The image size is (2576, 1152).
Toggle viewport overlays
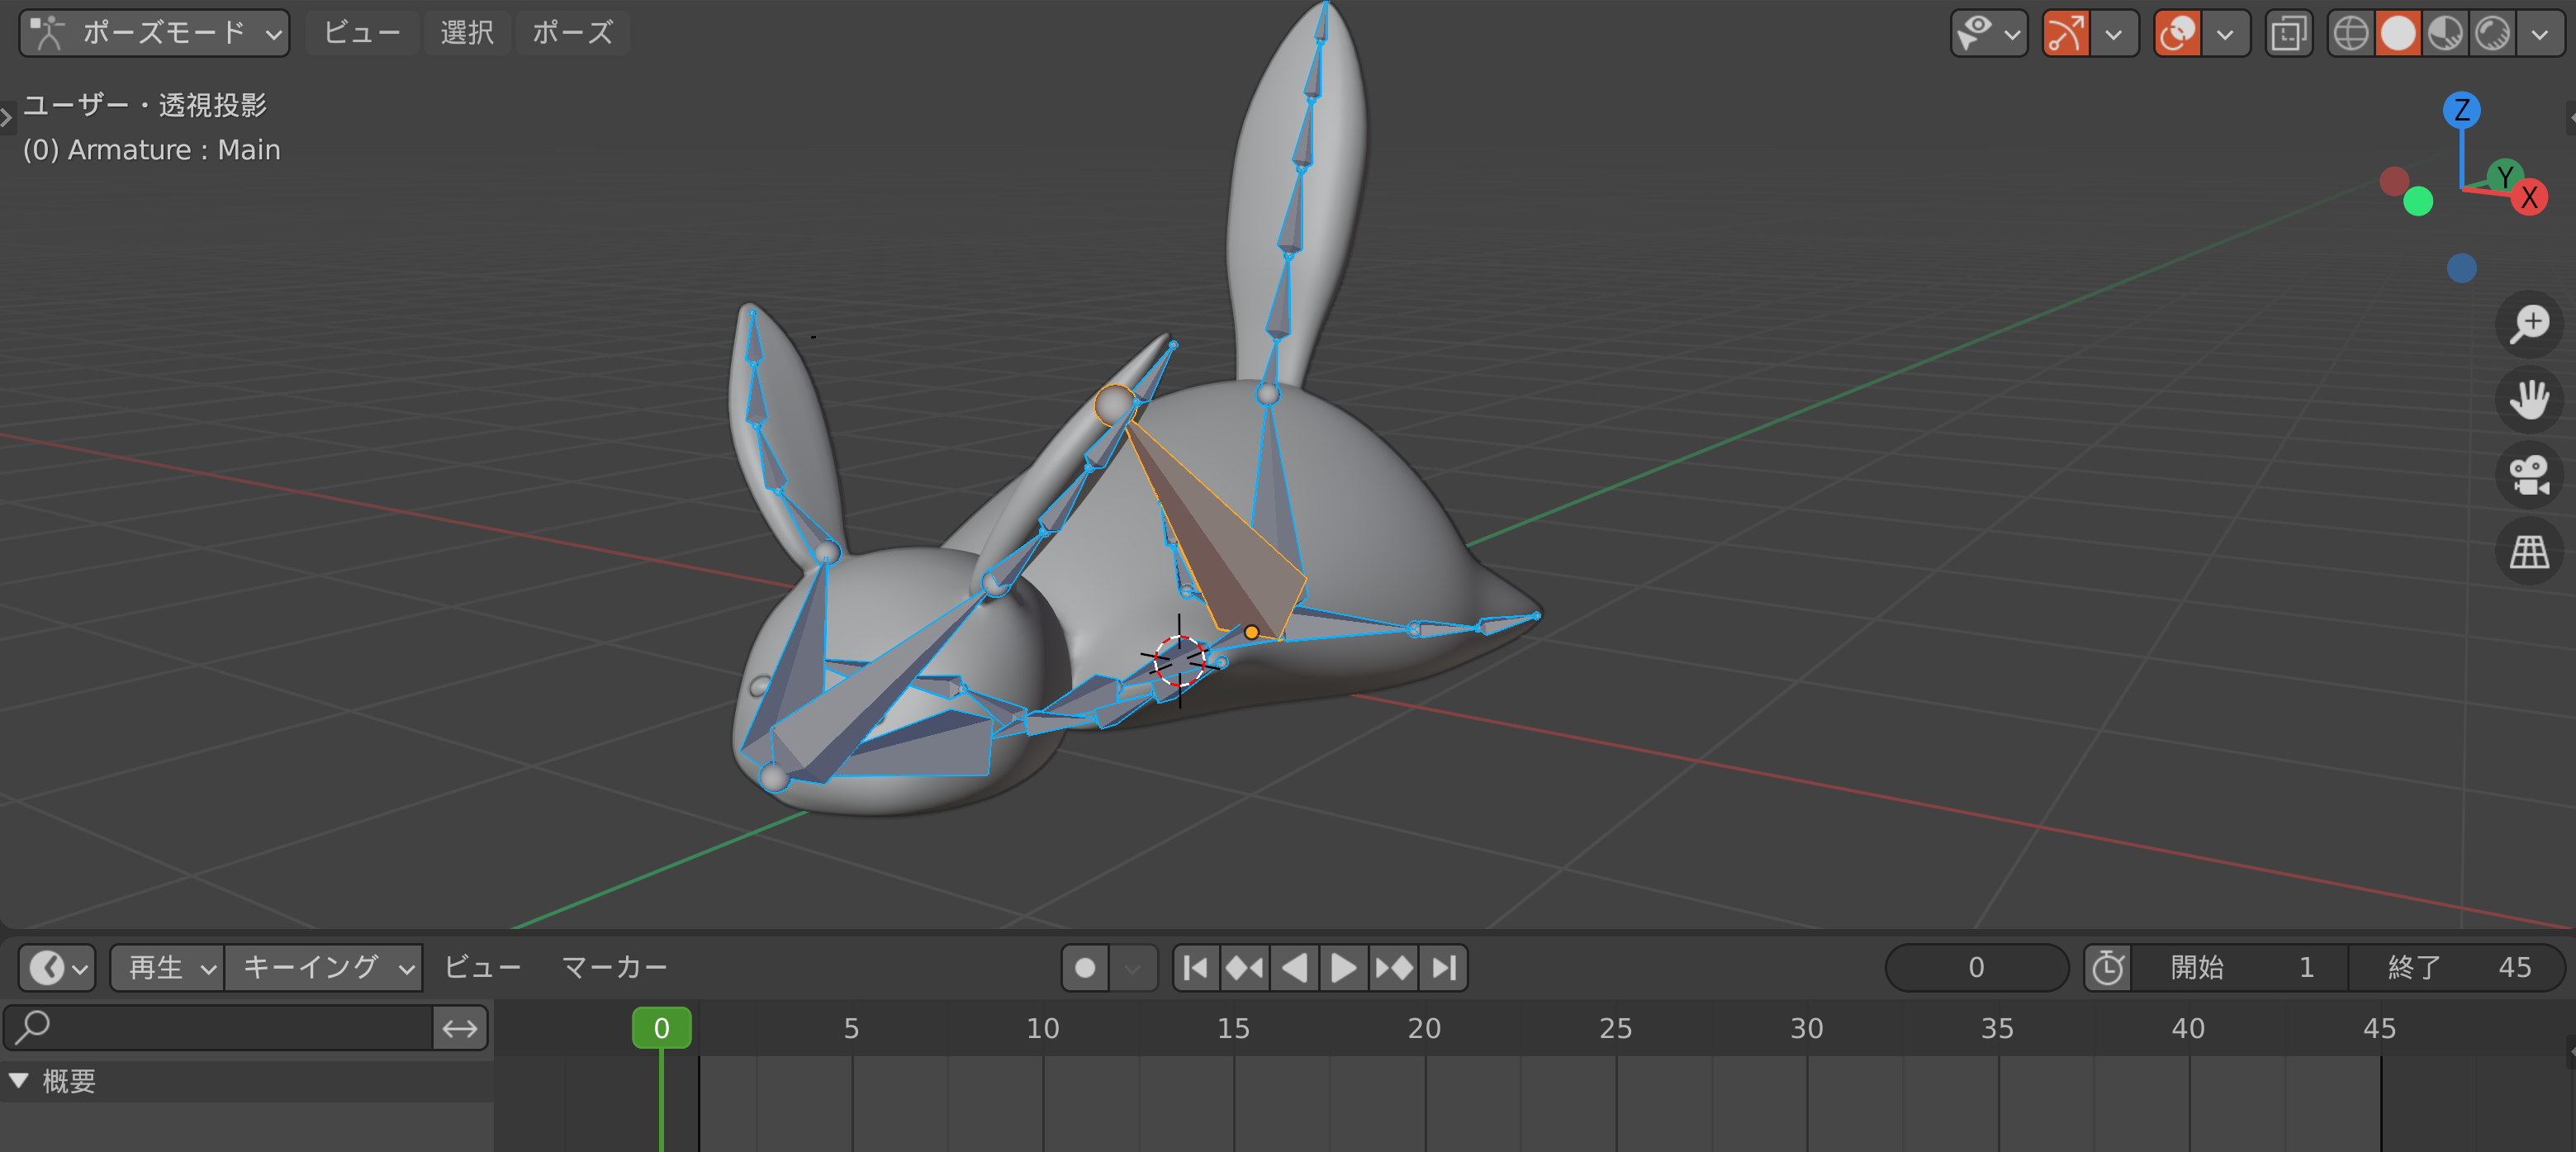click(x=2178, y=33)
